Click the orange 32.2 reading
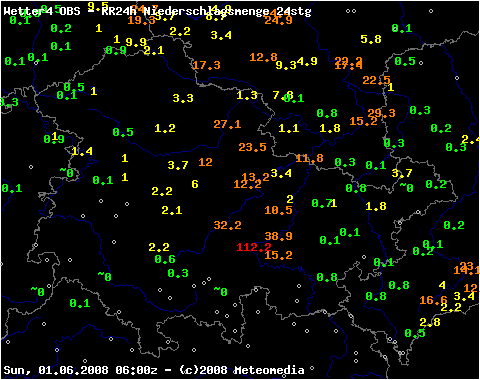Screen dimensions: 480x380 pos(227,225)
